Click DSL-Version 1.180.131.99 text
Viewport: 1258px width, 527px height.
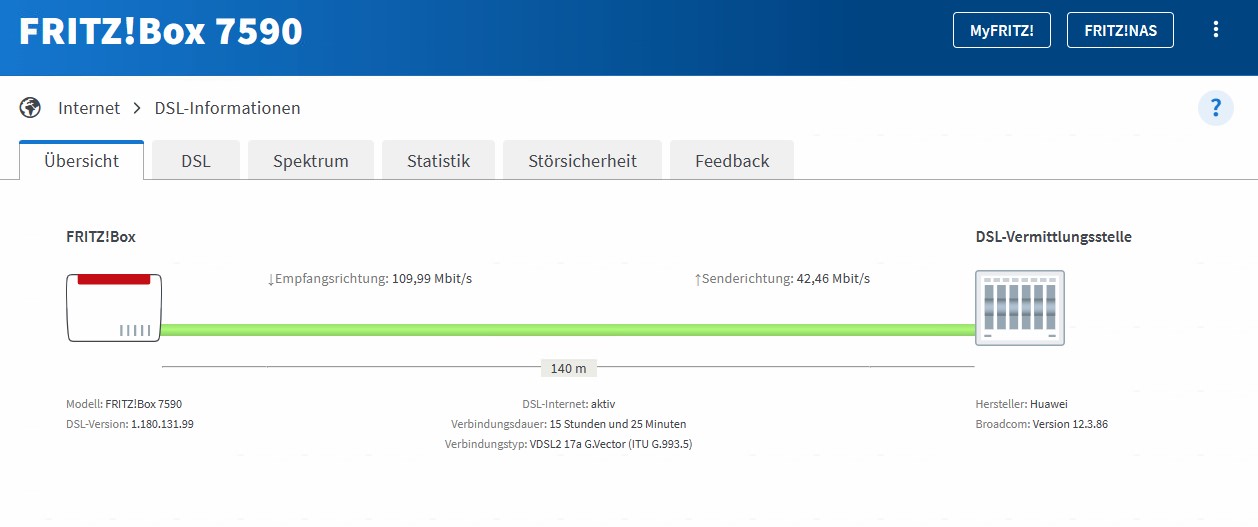pyautogui.click(x=130, y=424)
